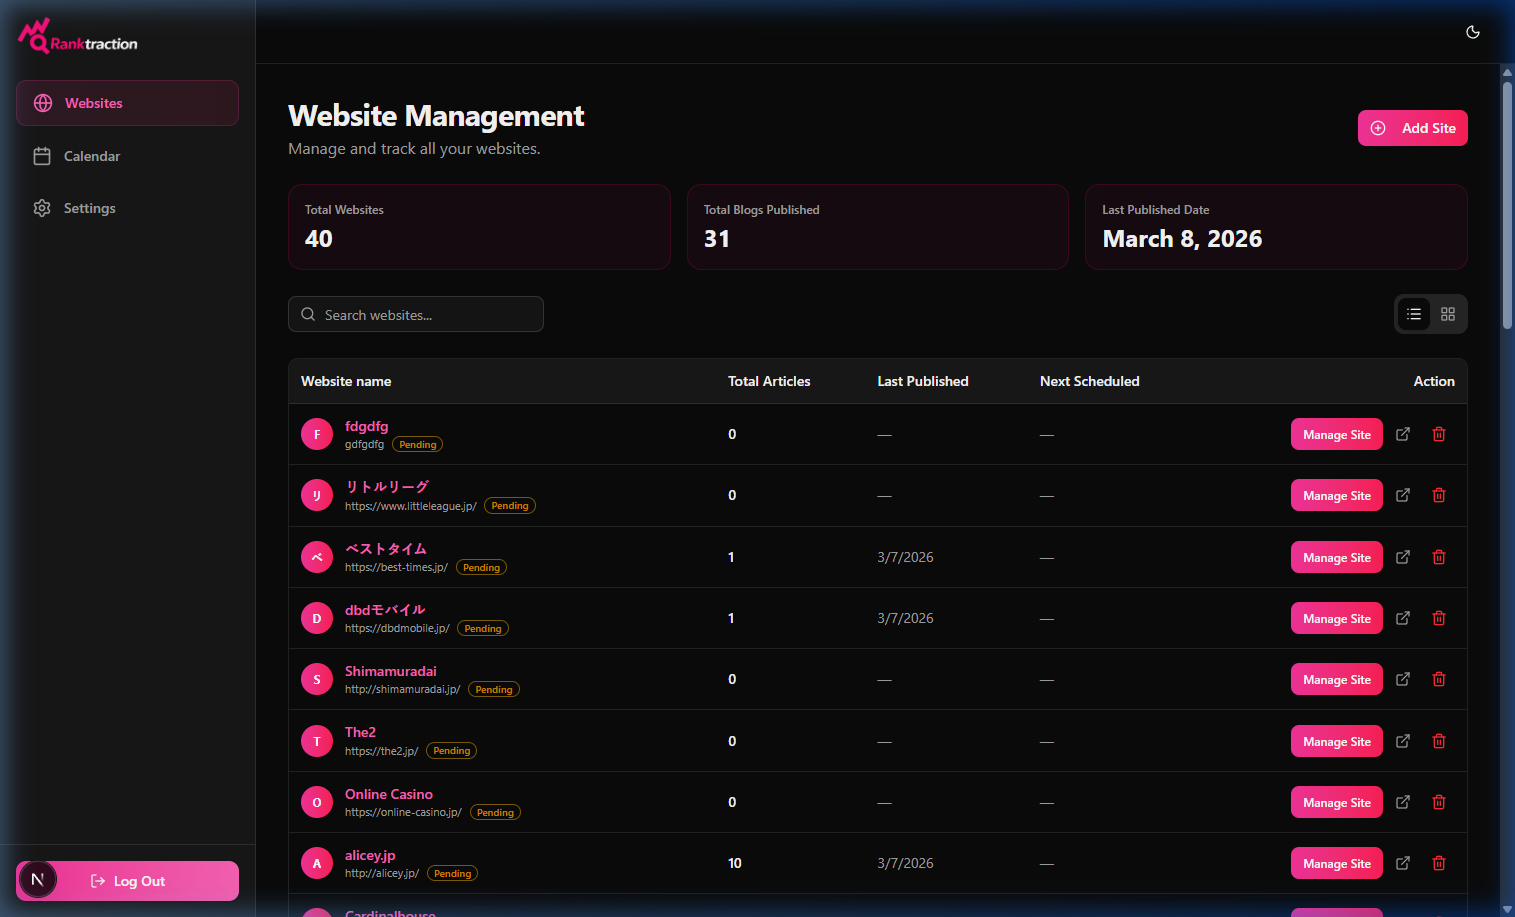
Task: Select the Websites globe icon in sidebar
Action: (x=42, y=102)
